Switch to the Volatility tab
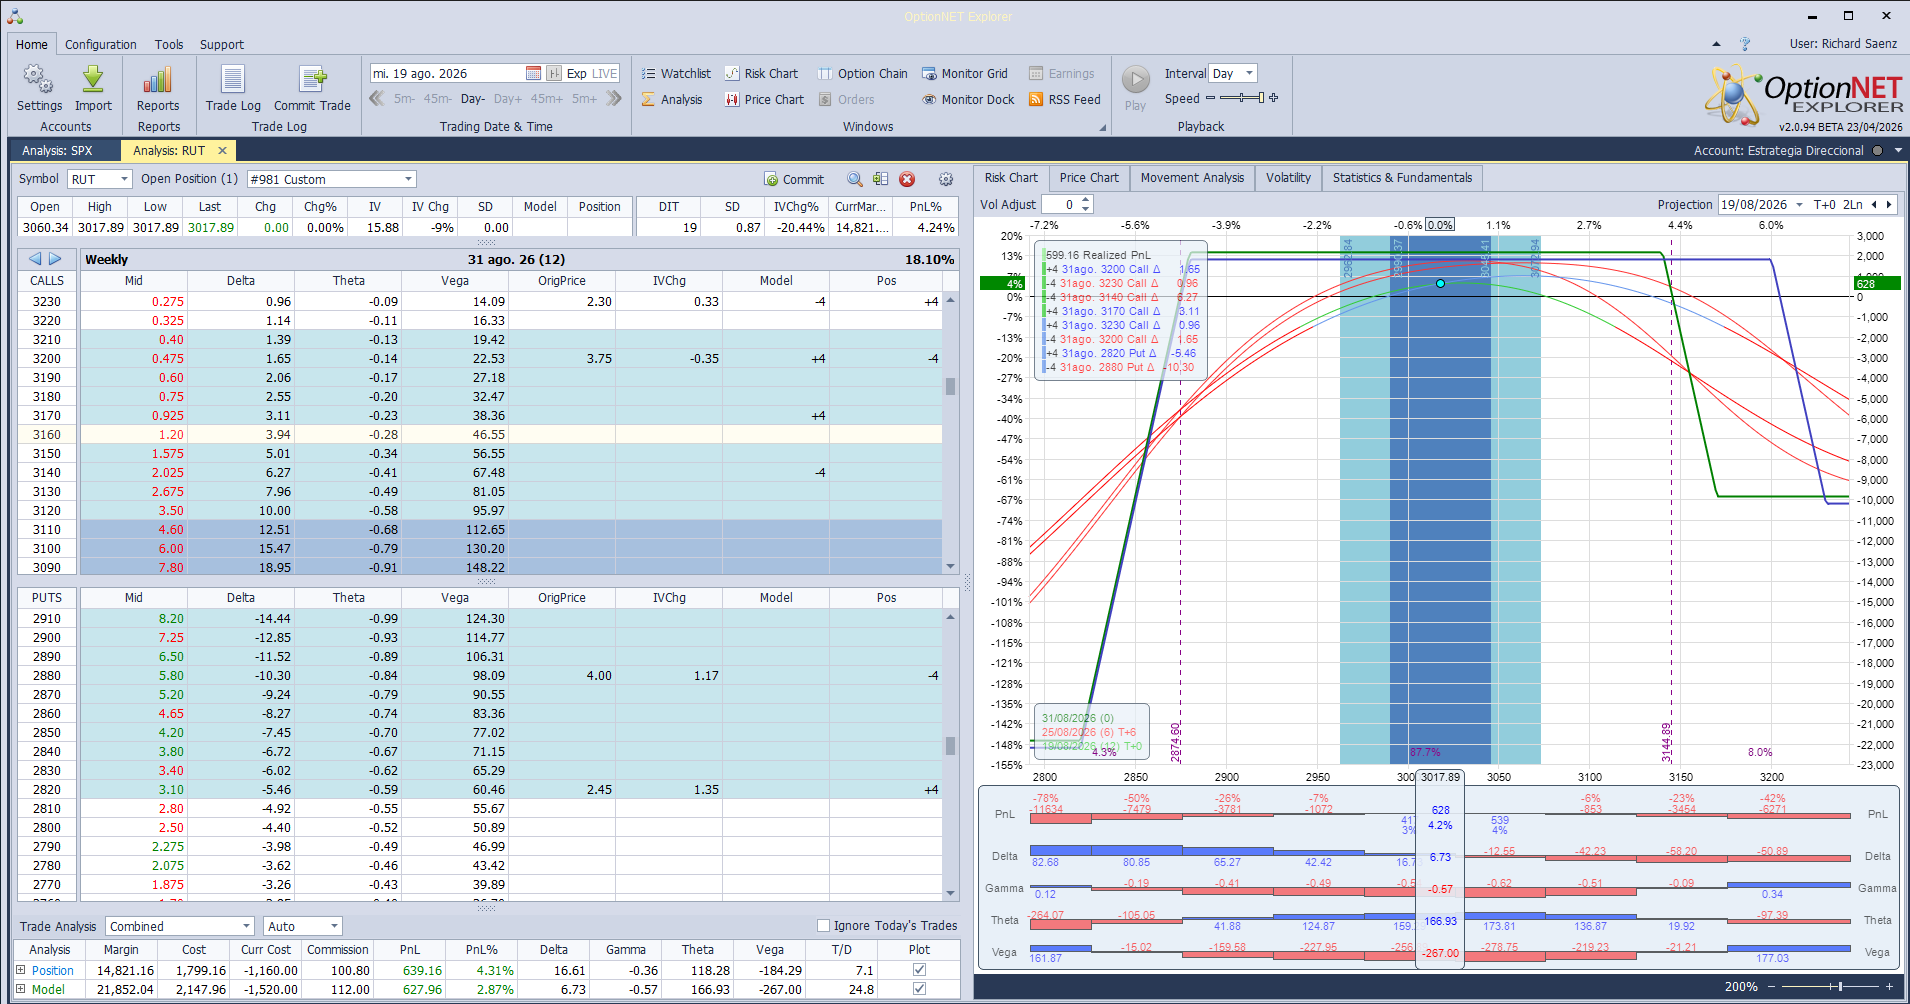Viewport: 1910px width, 1004px height. coord(1288,178)
